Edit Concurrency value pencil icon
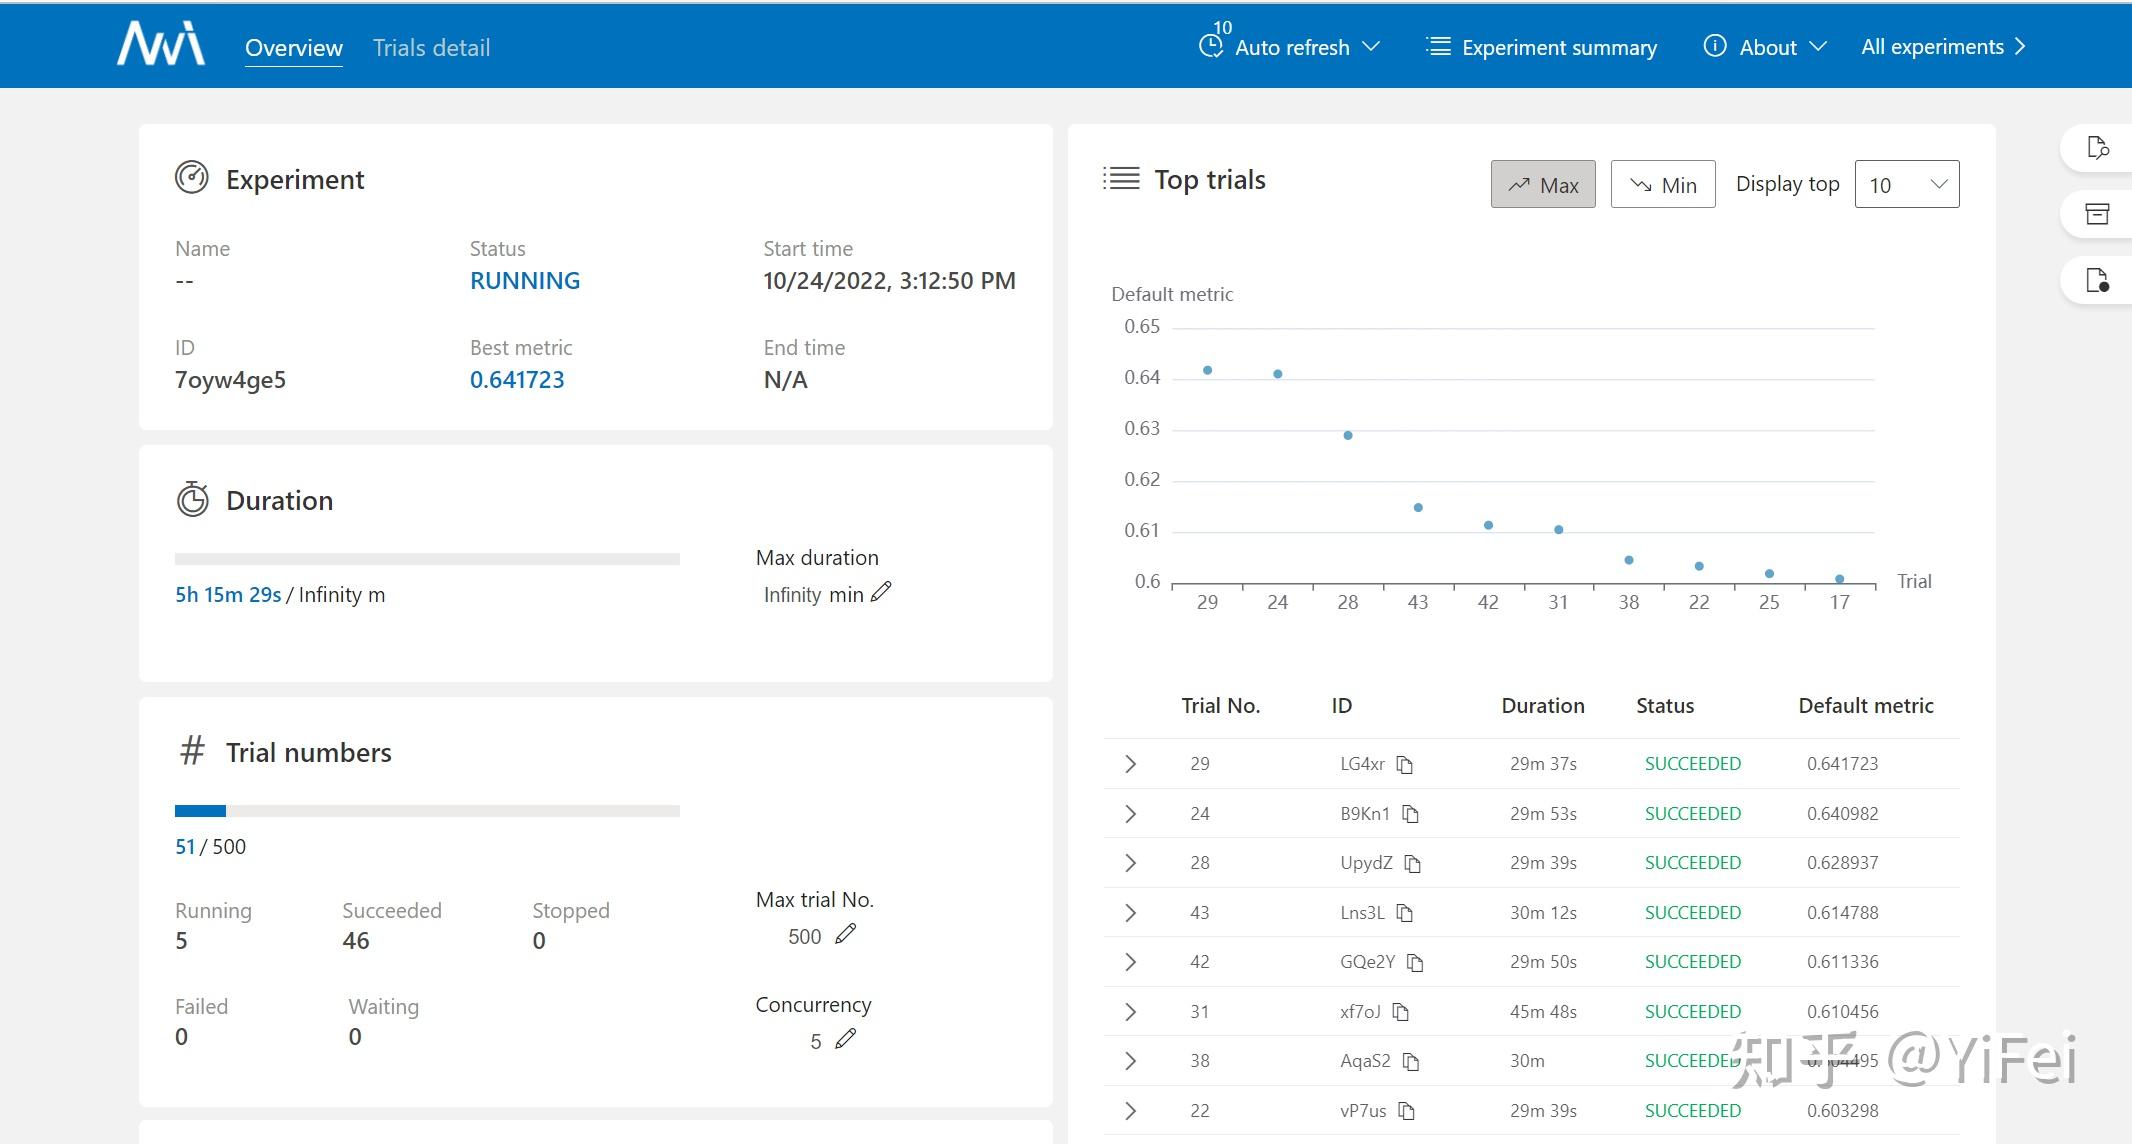Image resolution: width=2132 pixels, height=1144 pixels. coord(846,1039)
